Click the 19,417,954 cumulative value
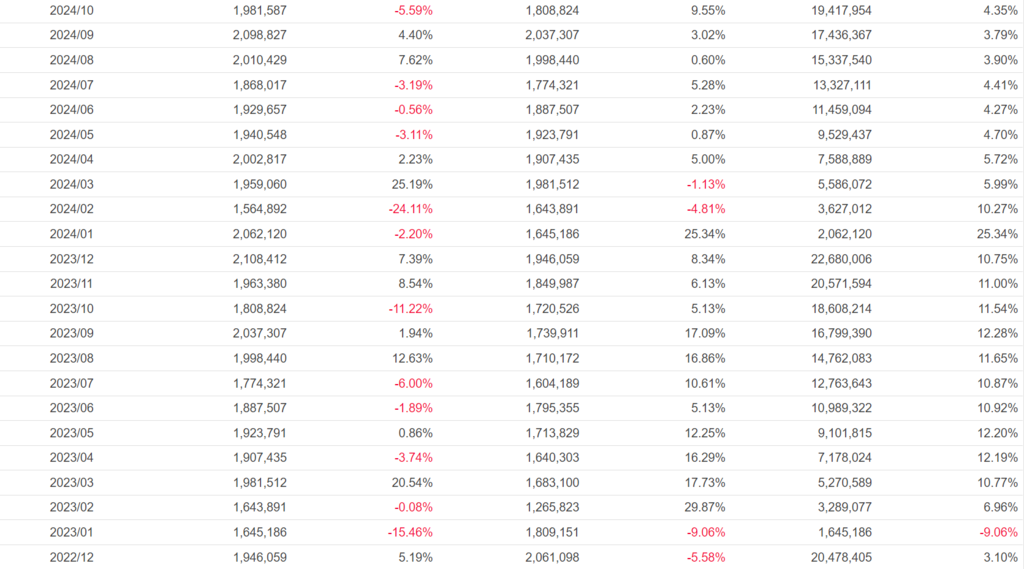Image resolution: width=1024 pixels, height=569 pixels. (837, 10)
